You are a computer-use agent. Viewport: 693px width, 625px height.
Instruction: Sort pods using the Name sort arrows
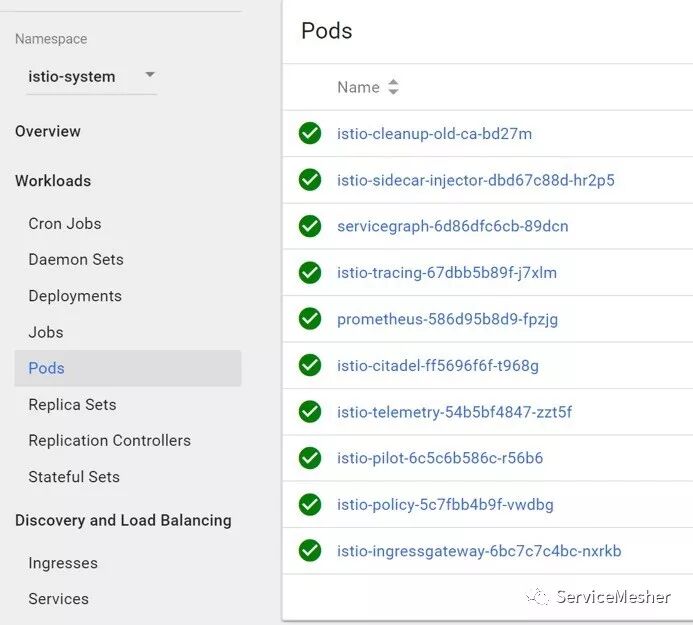pyautogui.click(x=393, y=87)
